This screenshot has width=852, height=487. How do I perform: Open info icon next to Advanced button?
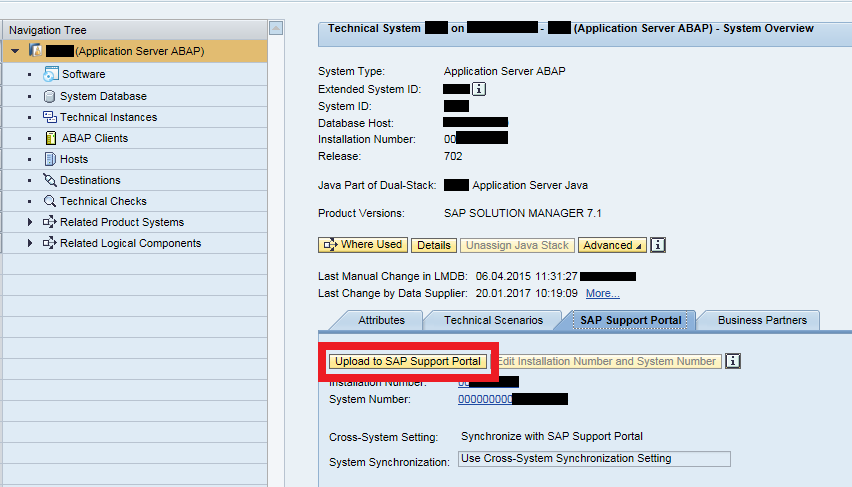click(658, 245)
